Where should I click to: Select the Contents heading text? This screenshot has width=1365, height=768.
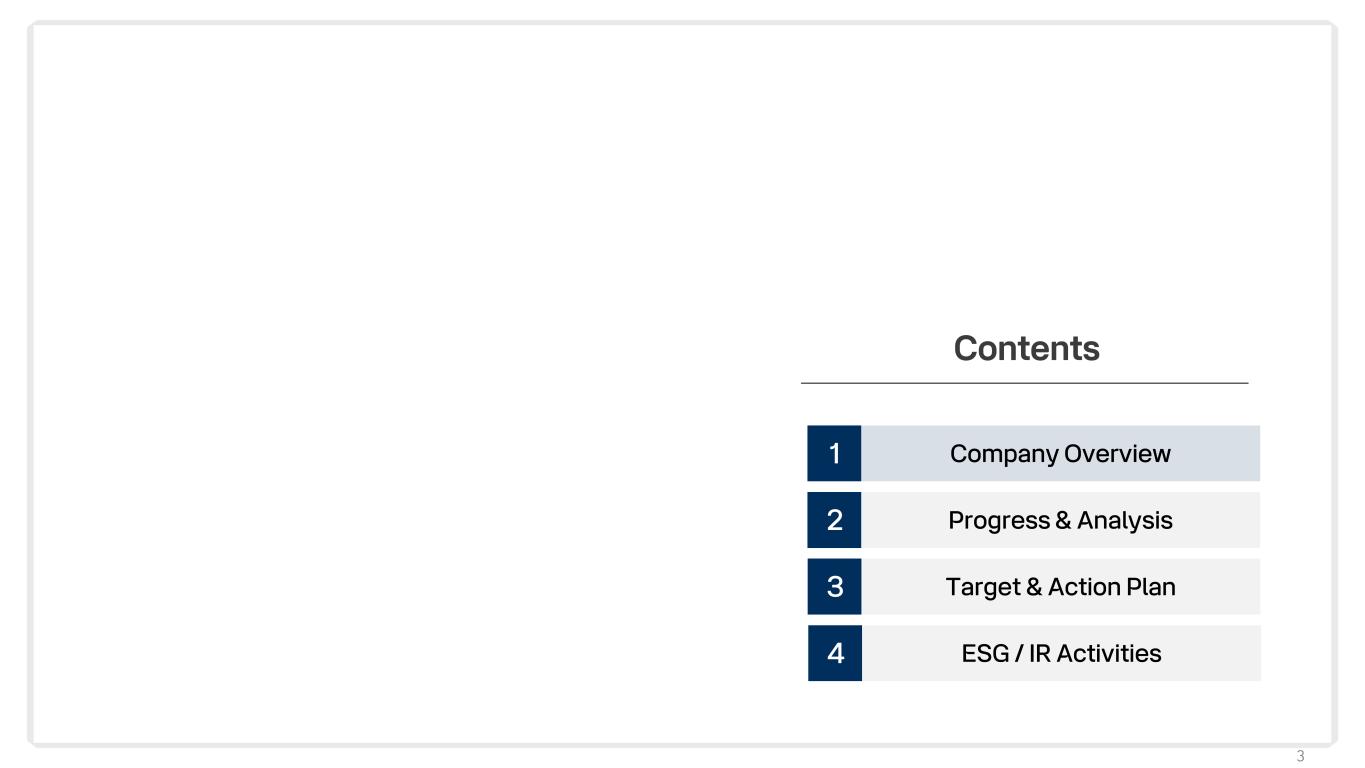pos(1026,348)
